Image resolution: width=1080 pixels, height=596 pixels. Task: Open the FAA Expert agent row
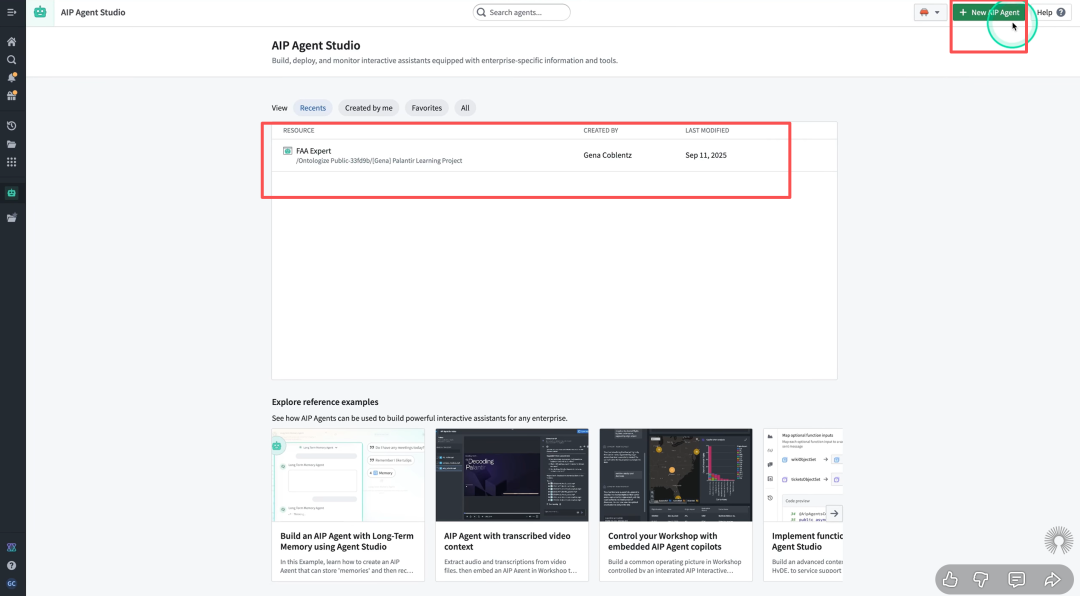point(554,155)
